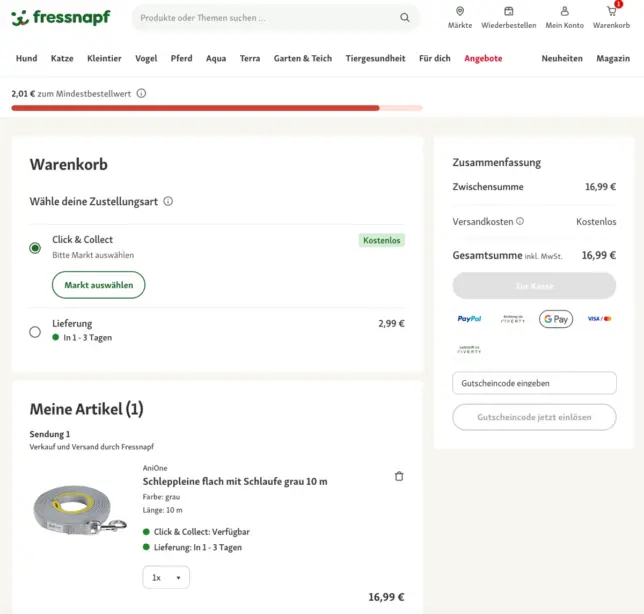Click 'Bitte Markt auswählen' hint text
This screenshot has width=644, height=614.
93,255
